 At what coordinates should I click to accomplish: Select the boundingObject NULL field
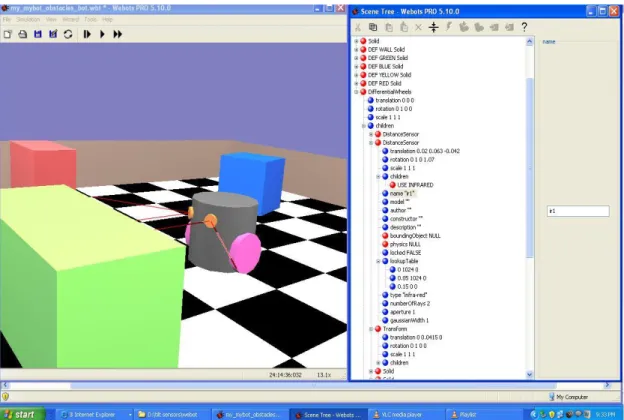point(415,236)
